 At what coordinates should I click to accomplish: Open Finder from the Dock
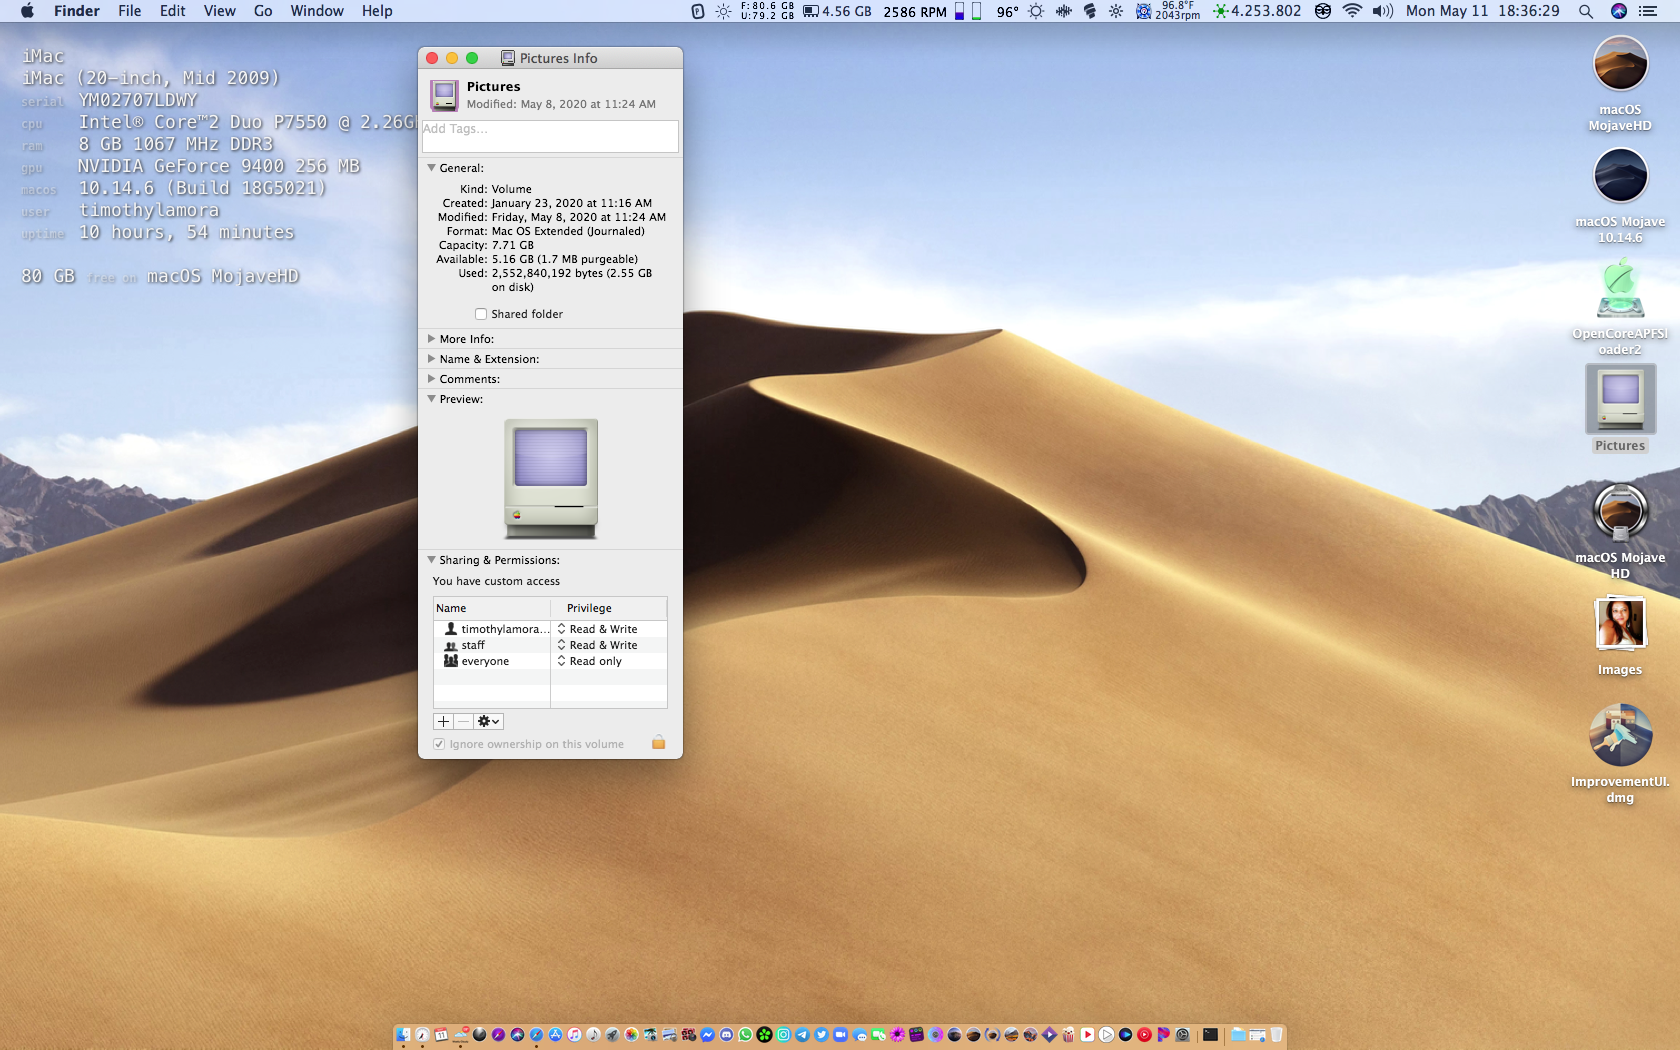click(403, 1034)
